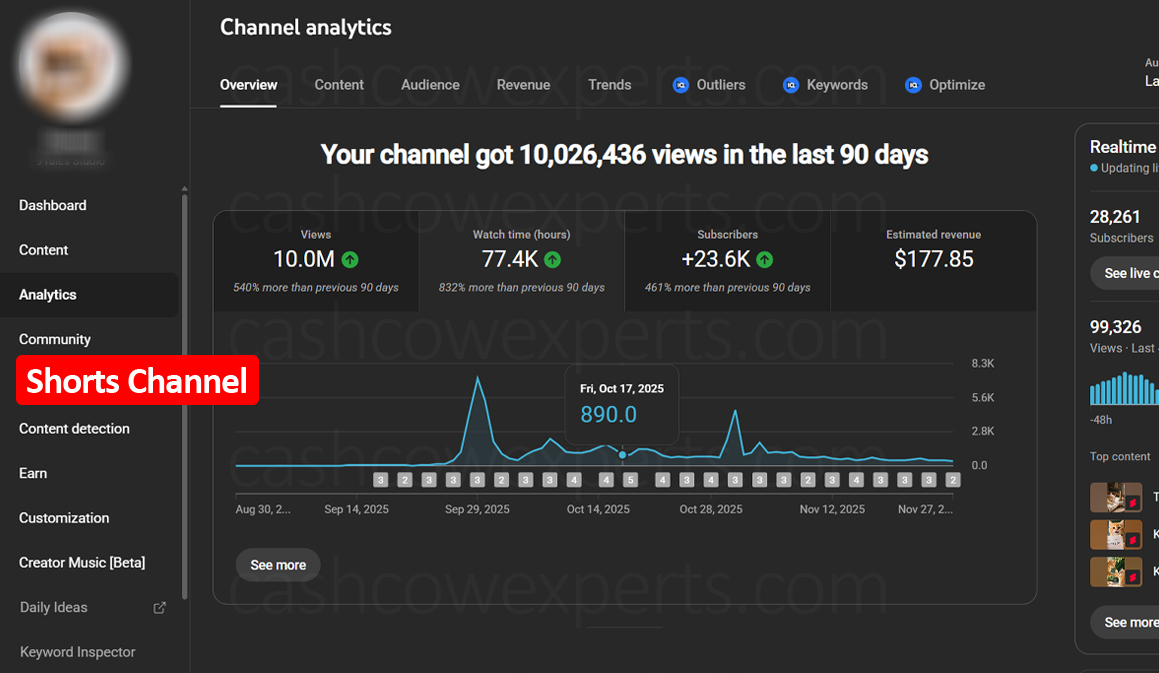Click the Daily Ideas external link icon

(x=159, y=607)
